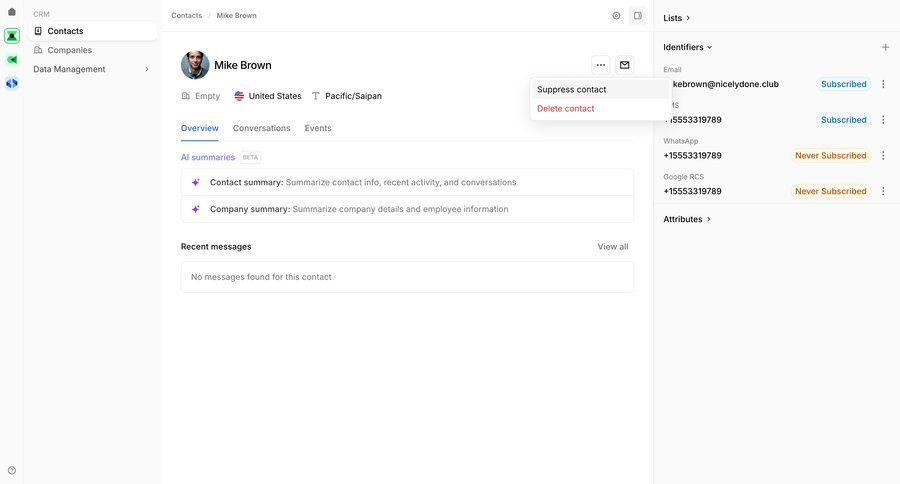
Task: Generate the Contact summary
Action: click(x=408, y=183)
